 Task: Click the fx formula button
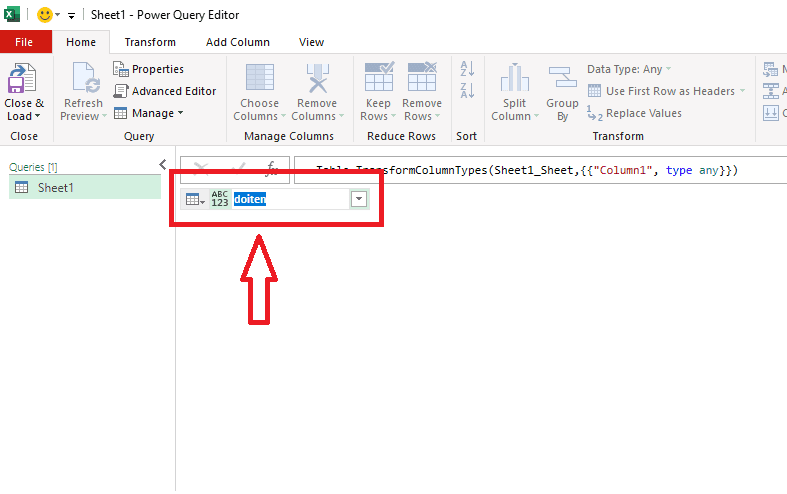point(271,168)
